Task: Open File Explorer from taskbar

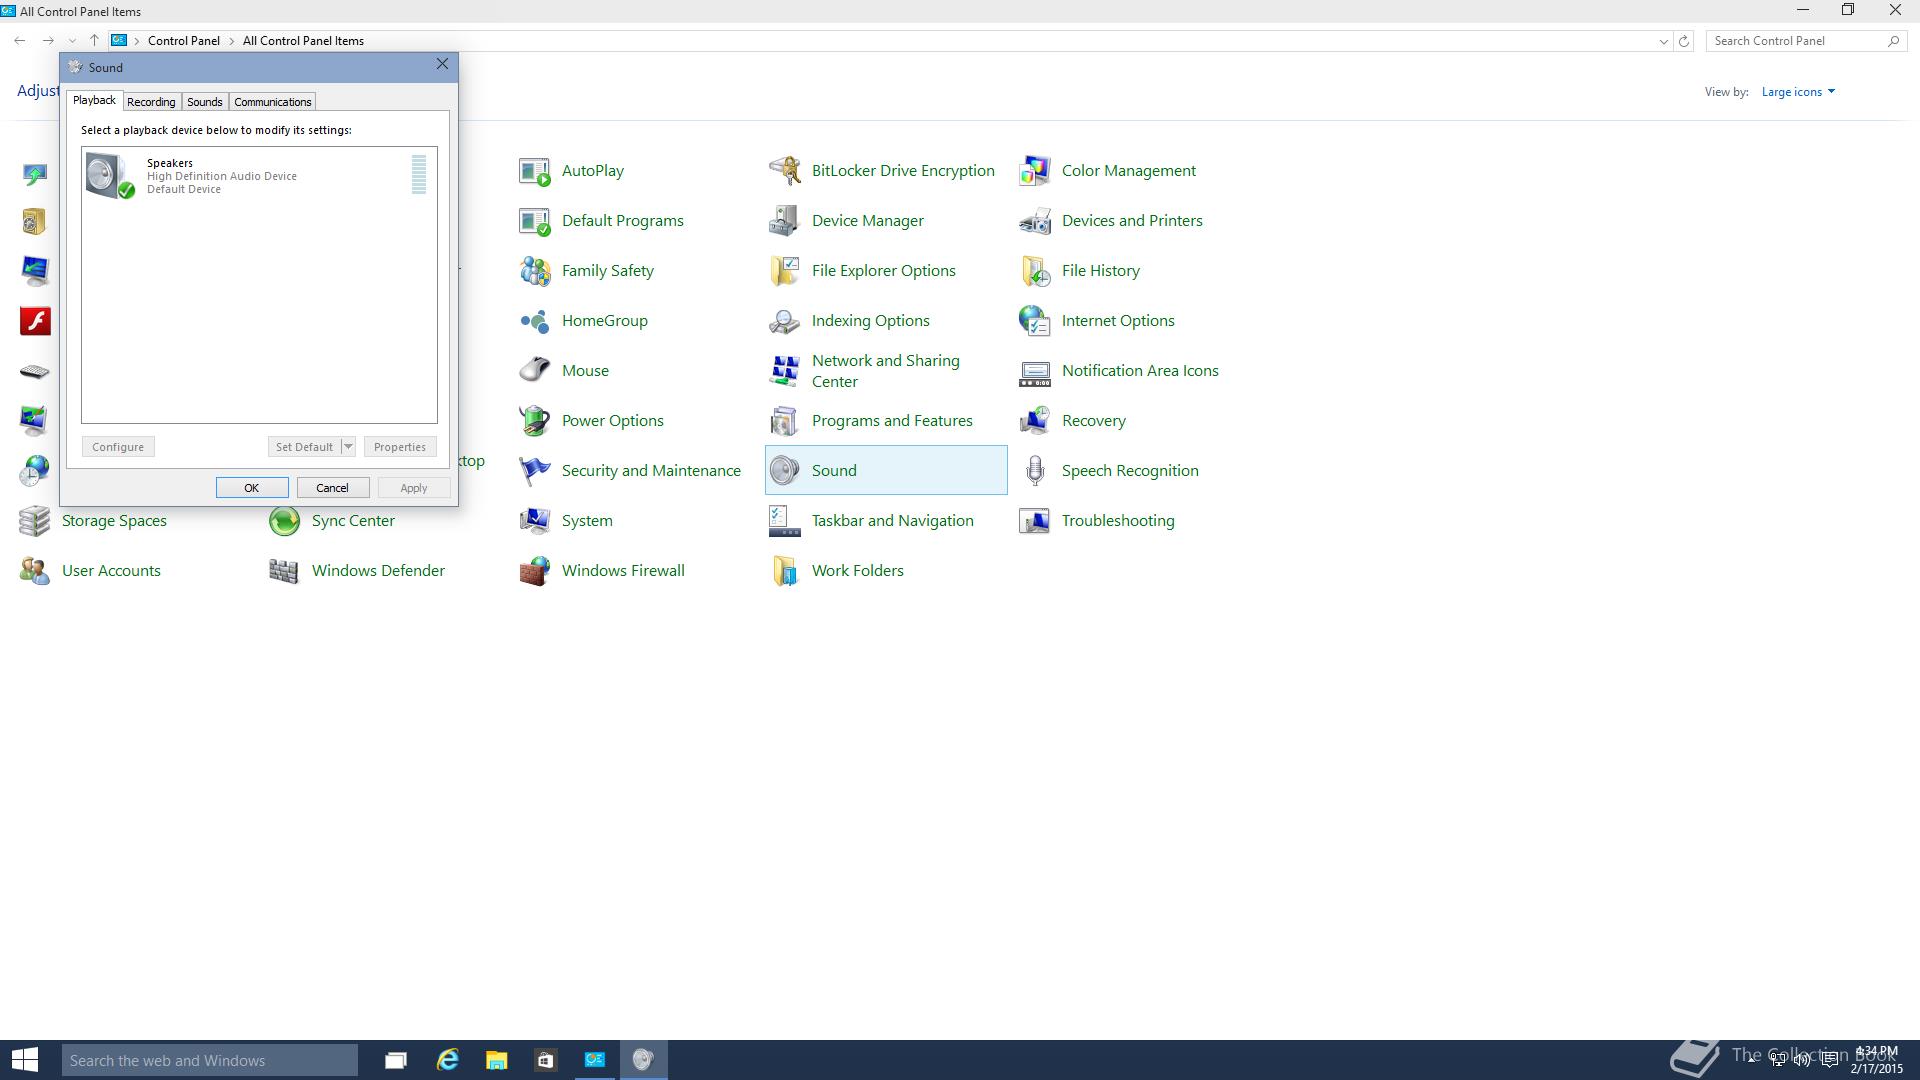Action: 496,1060
